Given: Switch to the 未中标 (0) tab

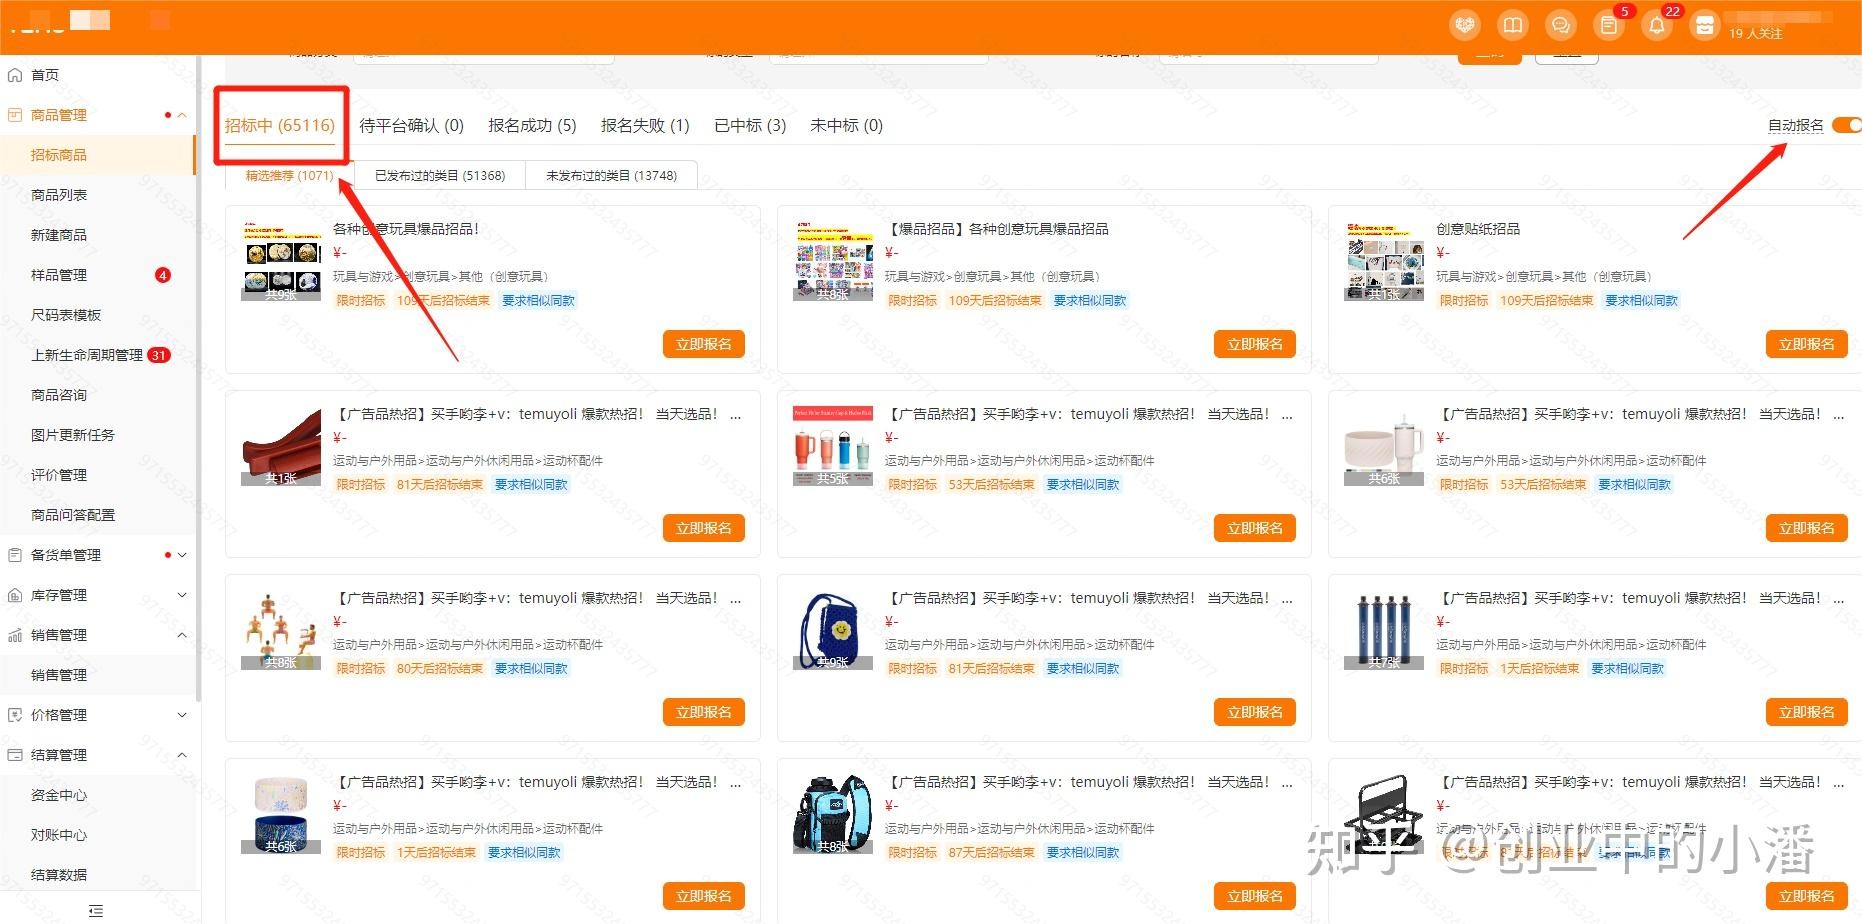Looking at the screenshot, I should (846, 125).
